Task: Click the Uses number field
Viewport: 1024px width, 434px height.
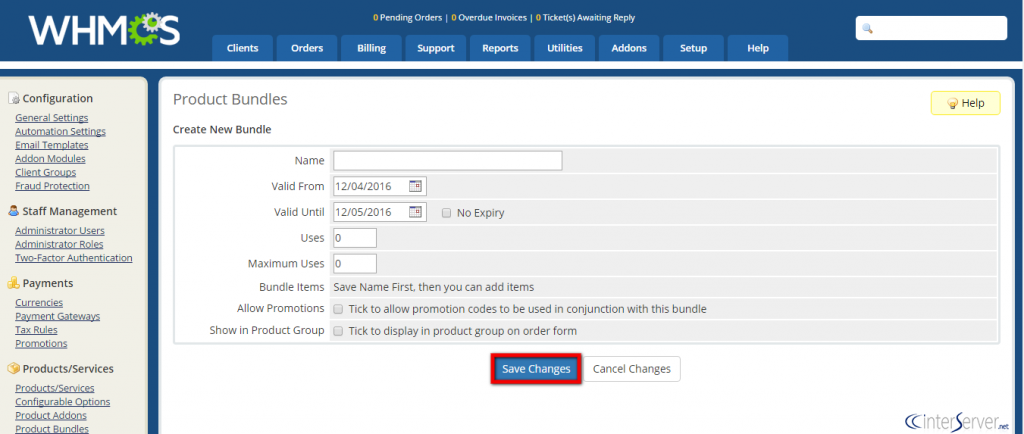Action: click(x=355, y=238)
